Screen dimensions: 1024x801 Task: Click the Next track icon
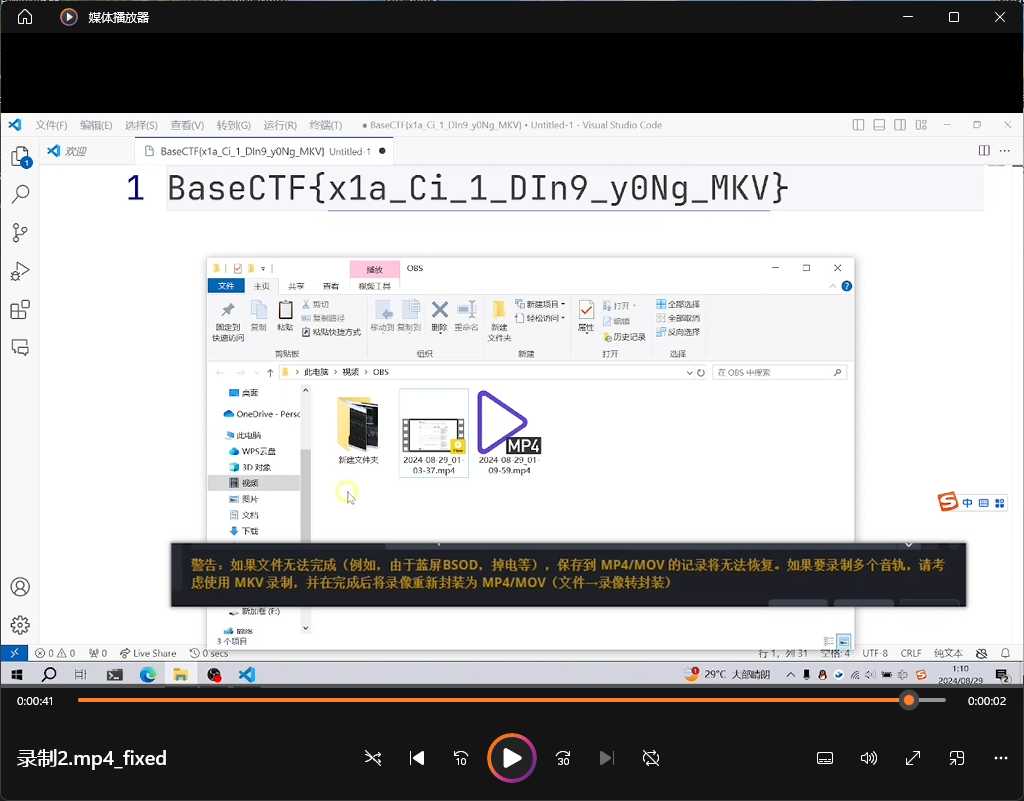tap(606, 758)
